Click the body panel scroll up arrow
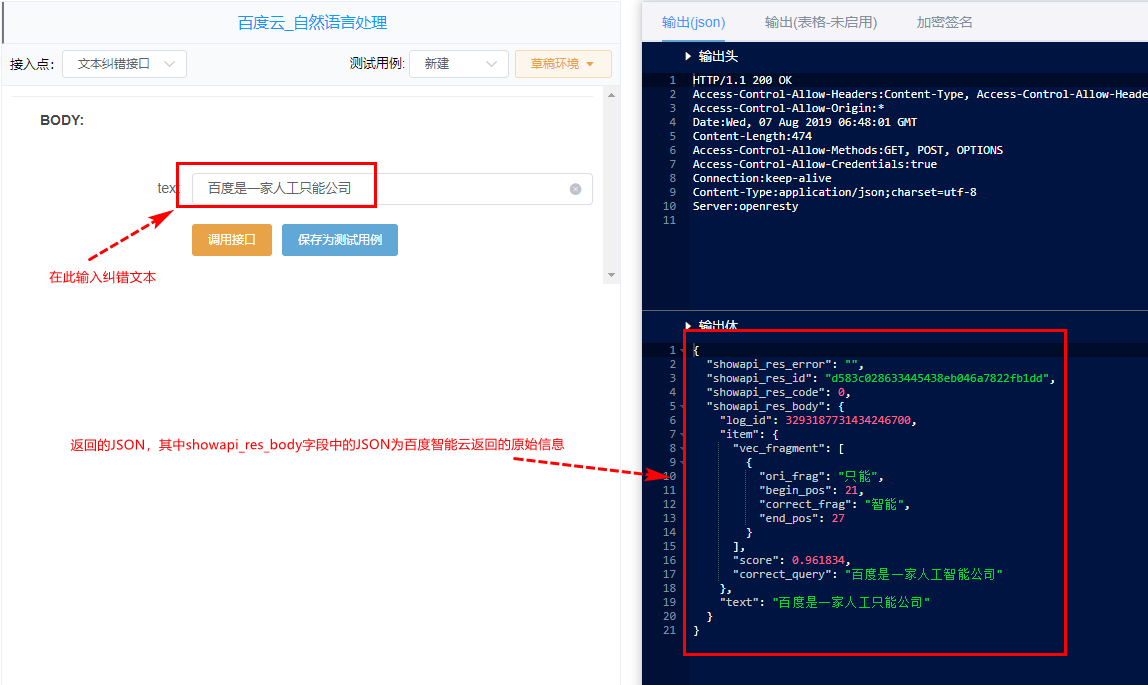Image resolution: width=1148 pixels, height=685 pixels. [x=611, y=95]
